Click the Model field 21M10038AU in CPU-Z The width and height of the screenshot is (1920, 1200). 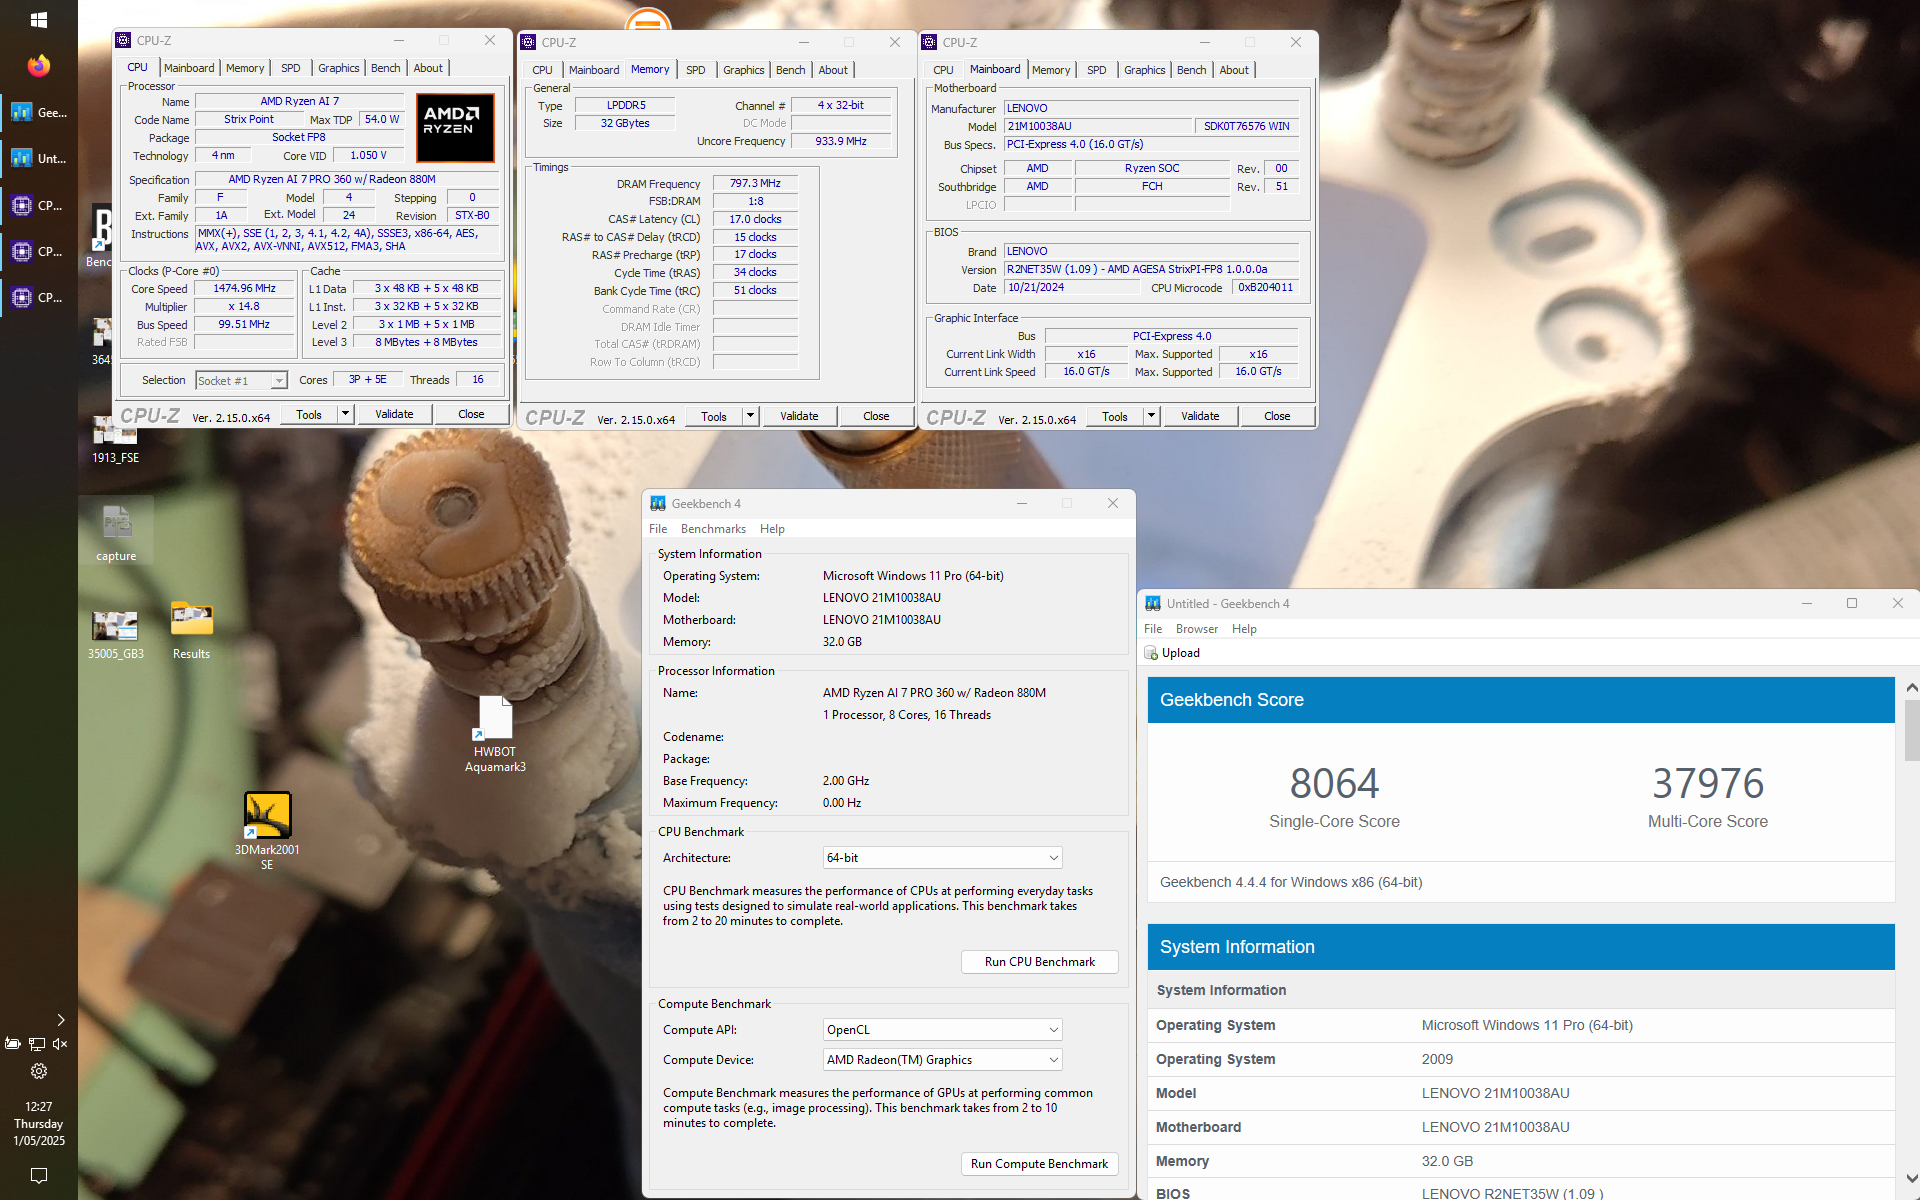pos(1097,126)
